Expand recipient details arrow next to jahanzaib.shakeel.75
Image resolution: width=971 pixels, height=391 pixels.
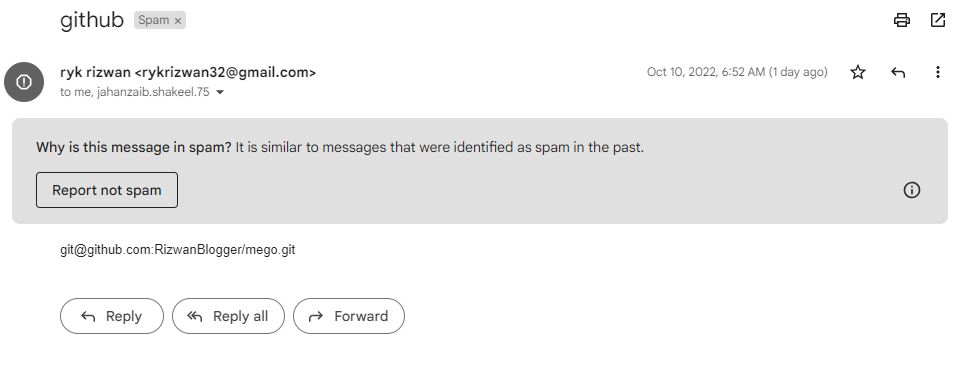[x=219, y=92]
